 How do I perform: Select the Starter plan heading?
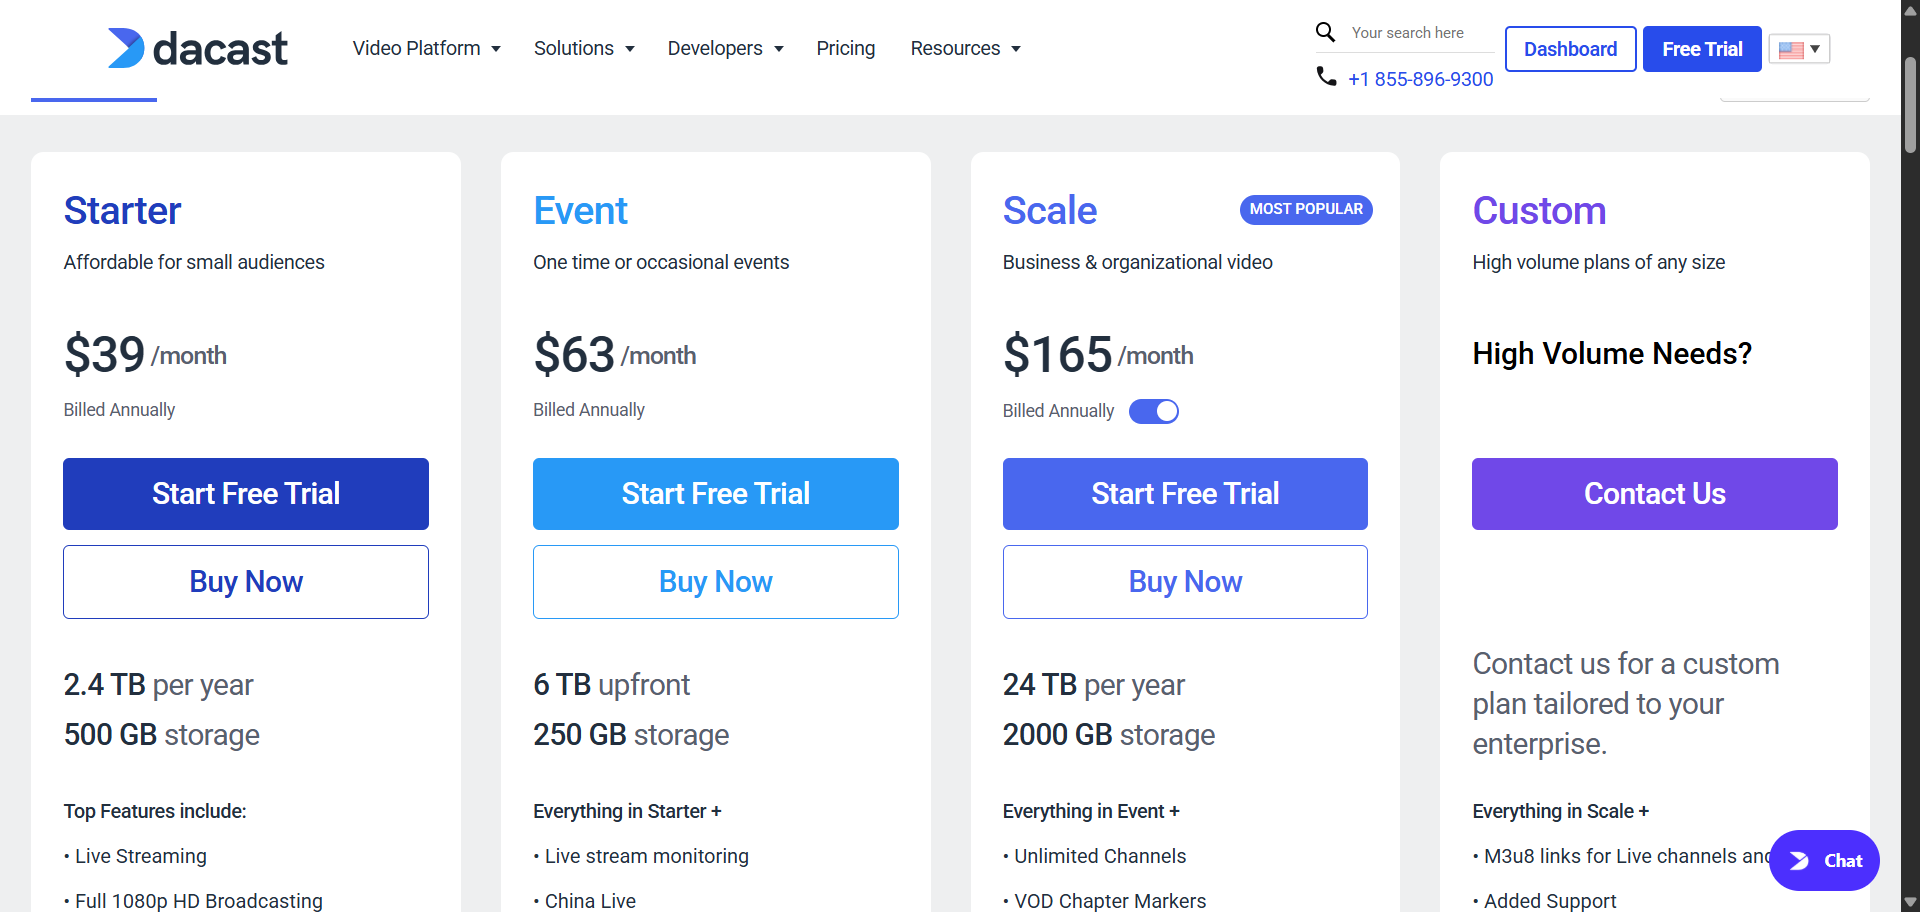(122, 211)
